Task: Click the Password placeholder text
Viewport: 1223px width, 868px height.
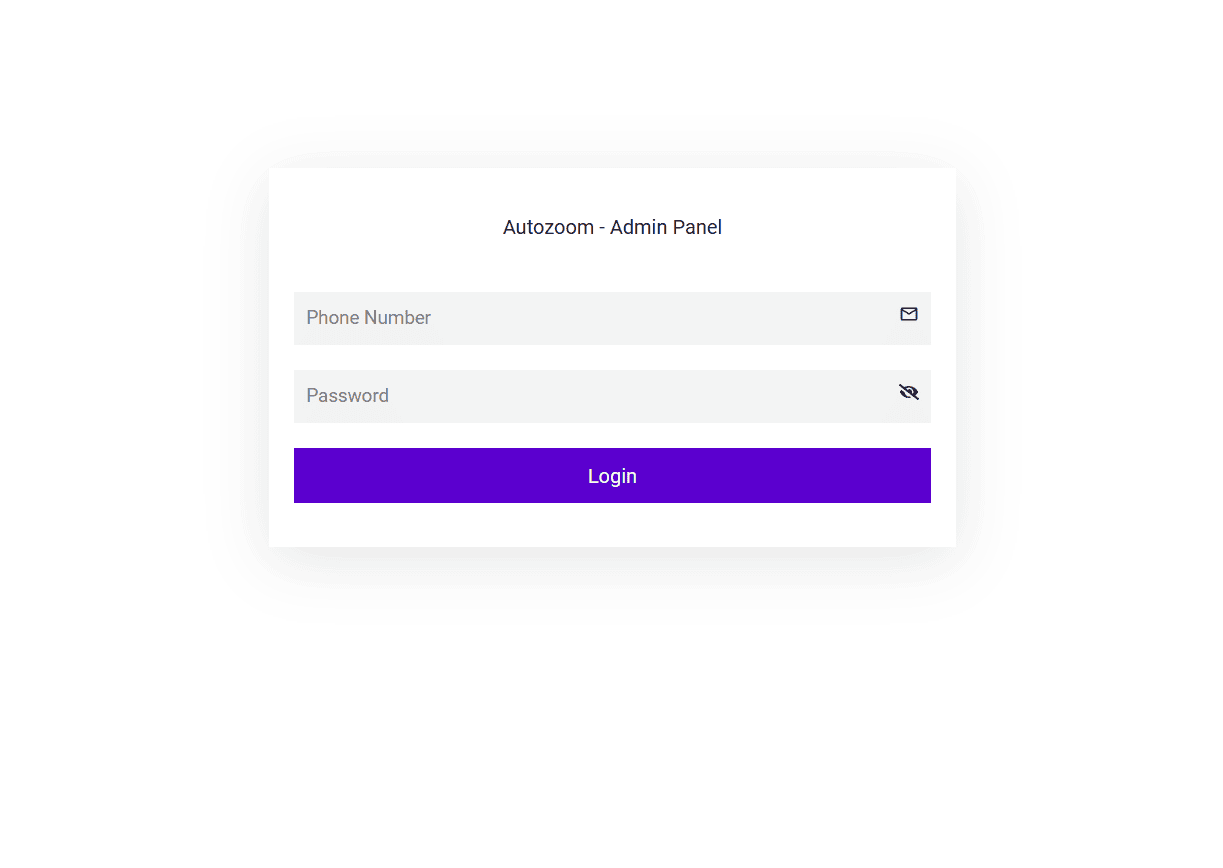Action: (x=347, y=396)
